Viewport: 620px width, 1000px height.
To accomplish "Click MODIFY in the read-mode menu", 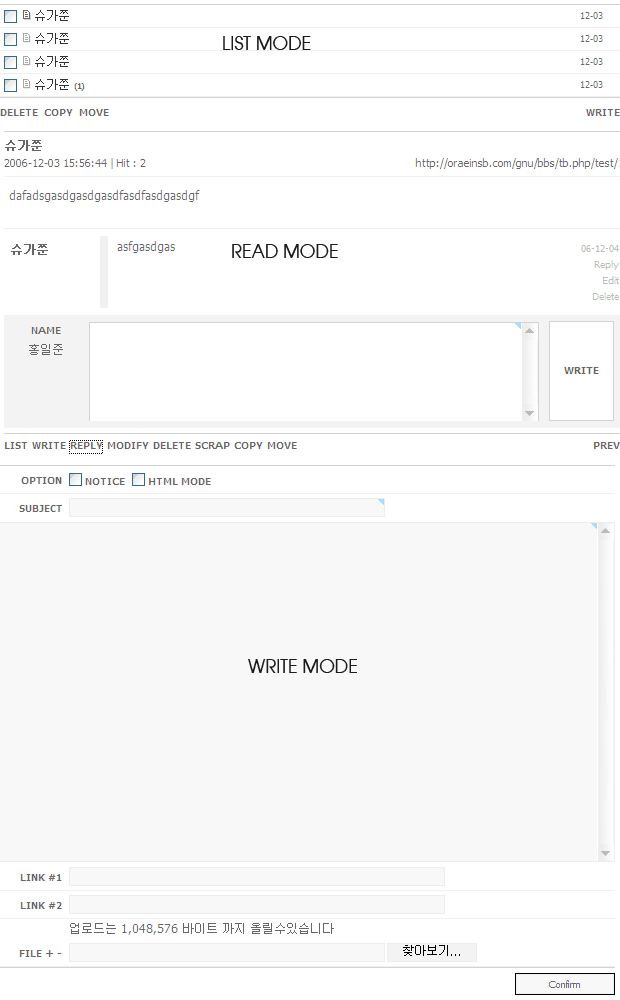I will [128, 446].
